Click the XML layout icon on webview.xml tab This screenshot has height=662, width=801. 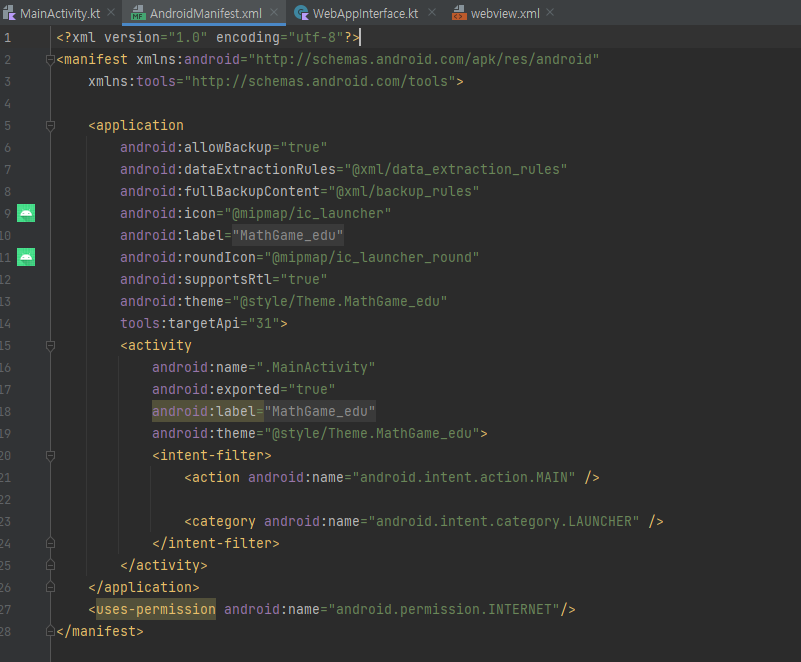point(459,13)
